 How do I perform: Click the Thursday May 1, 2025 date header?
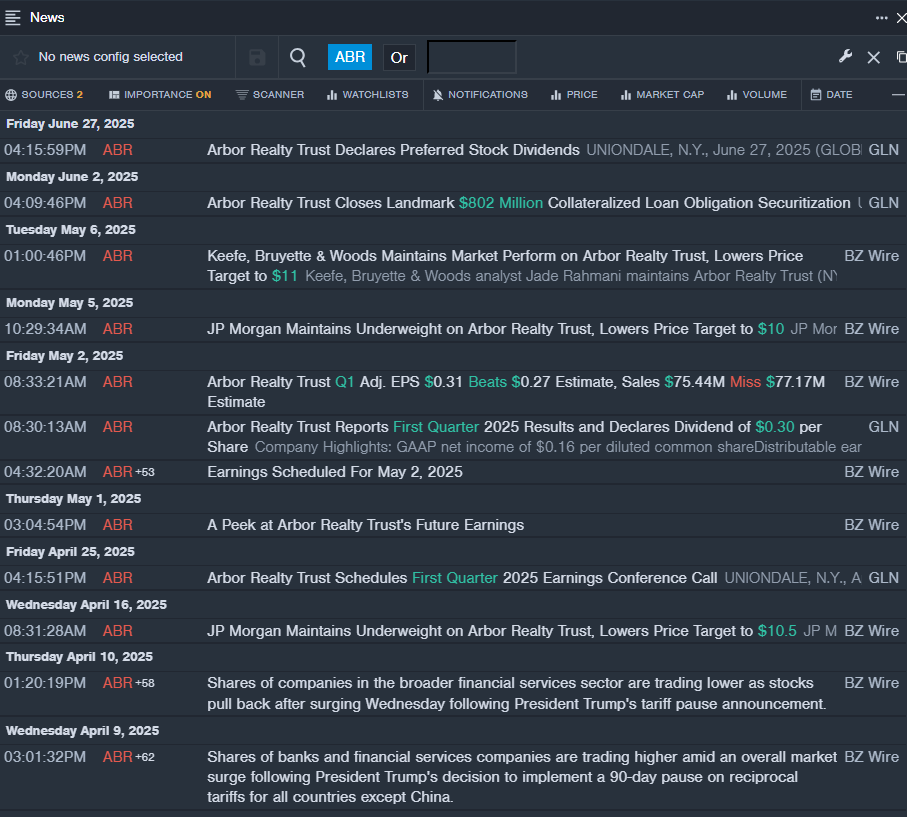point(73,499)
